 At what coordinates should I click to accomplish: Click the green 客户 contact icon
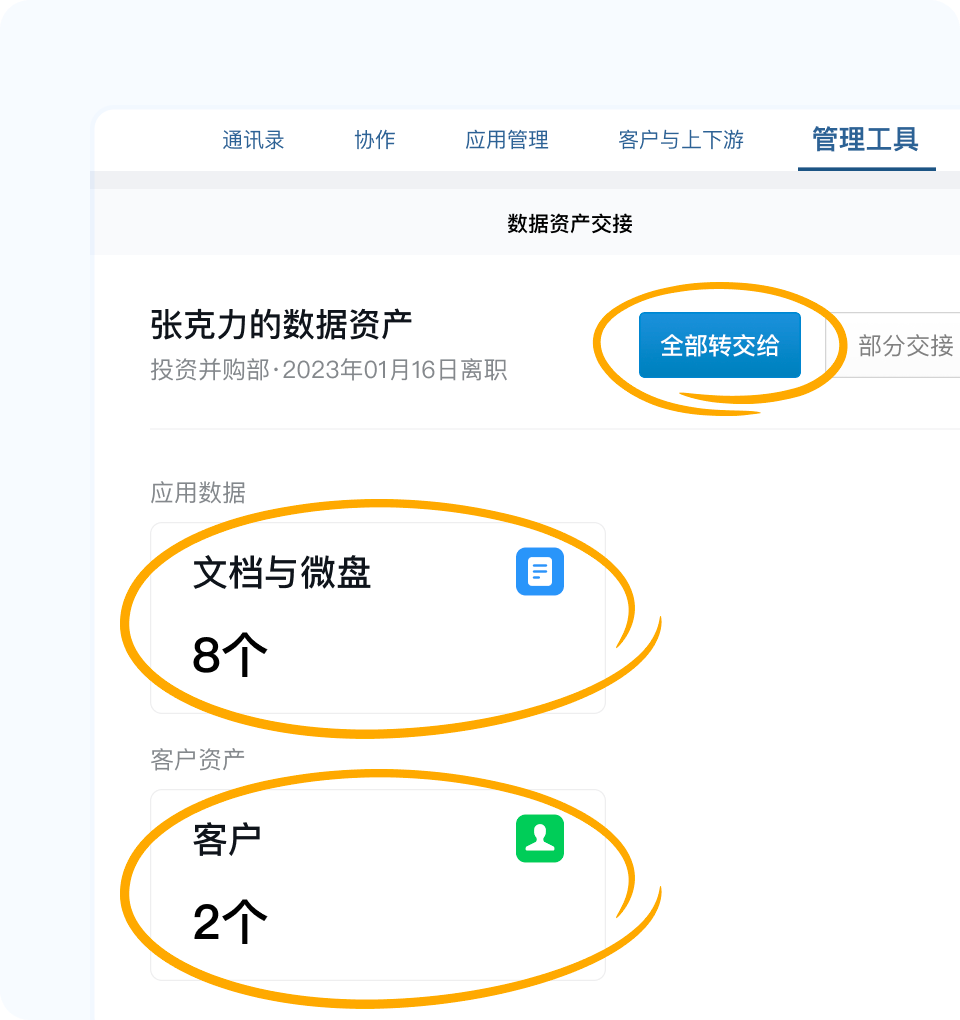tap(539, 836)
